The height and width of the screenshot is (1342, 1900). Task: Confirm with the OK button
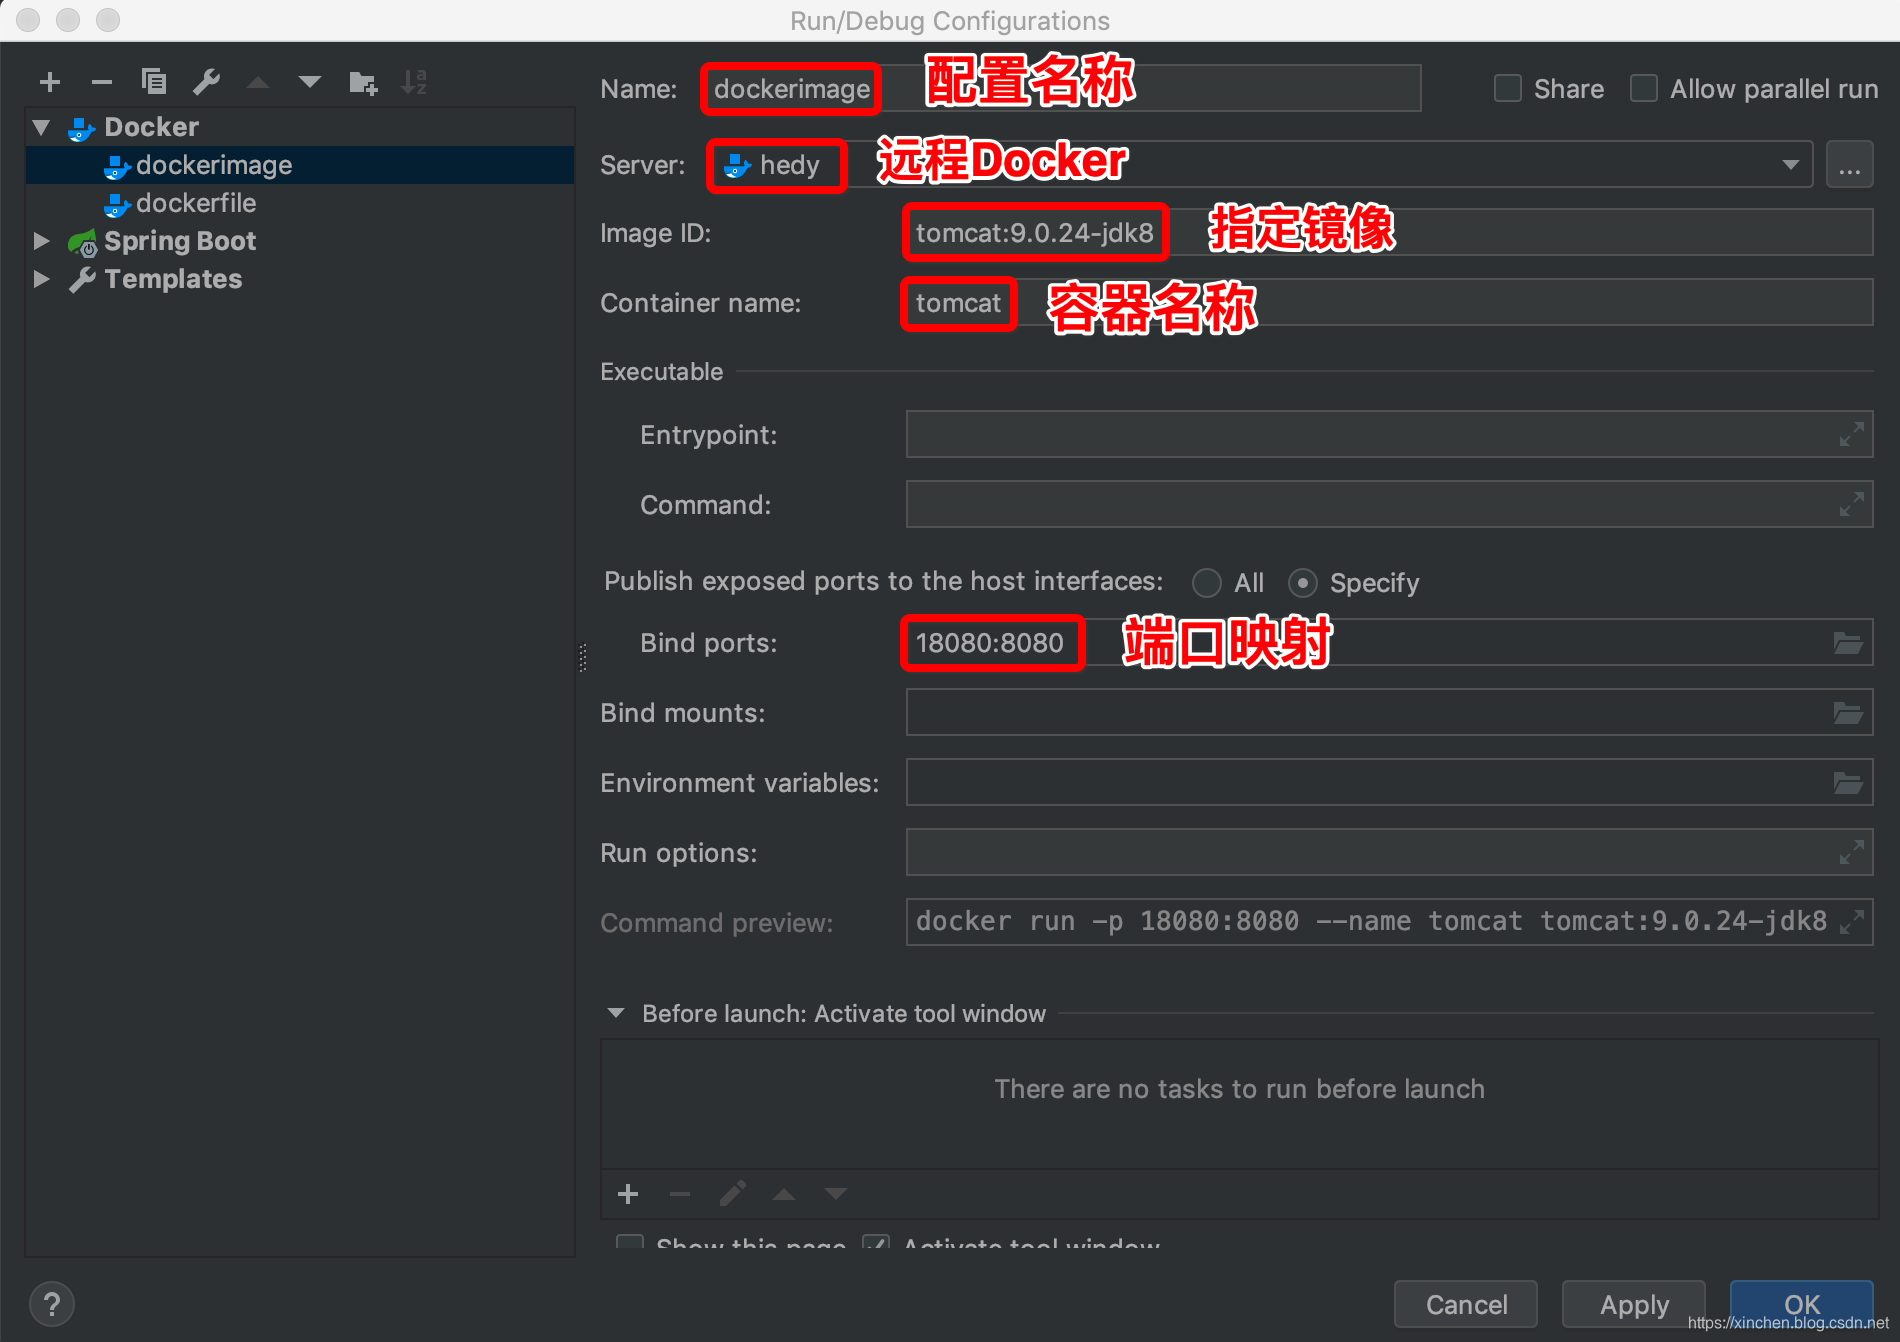pyautogui.click(x=1802, y=1305)
